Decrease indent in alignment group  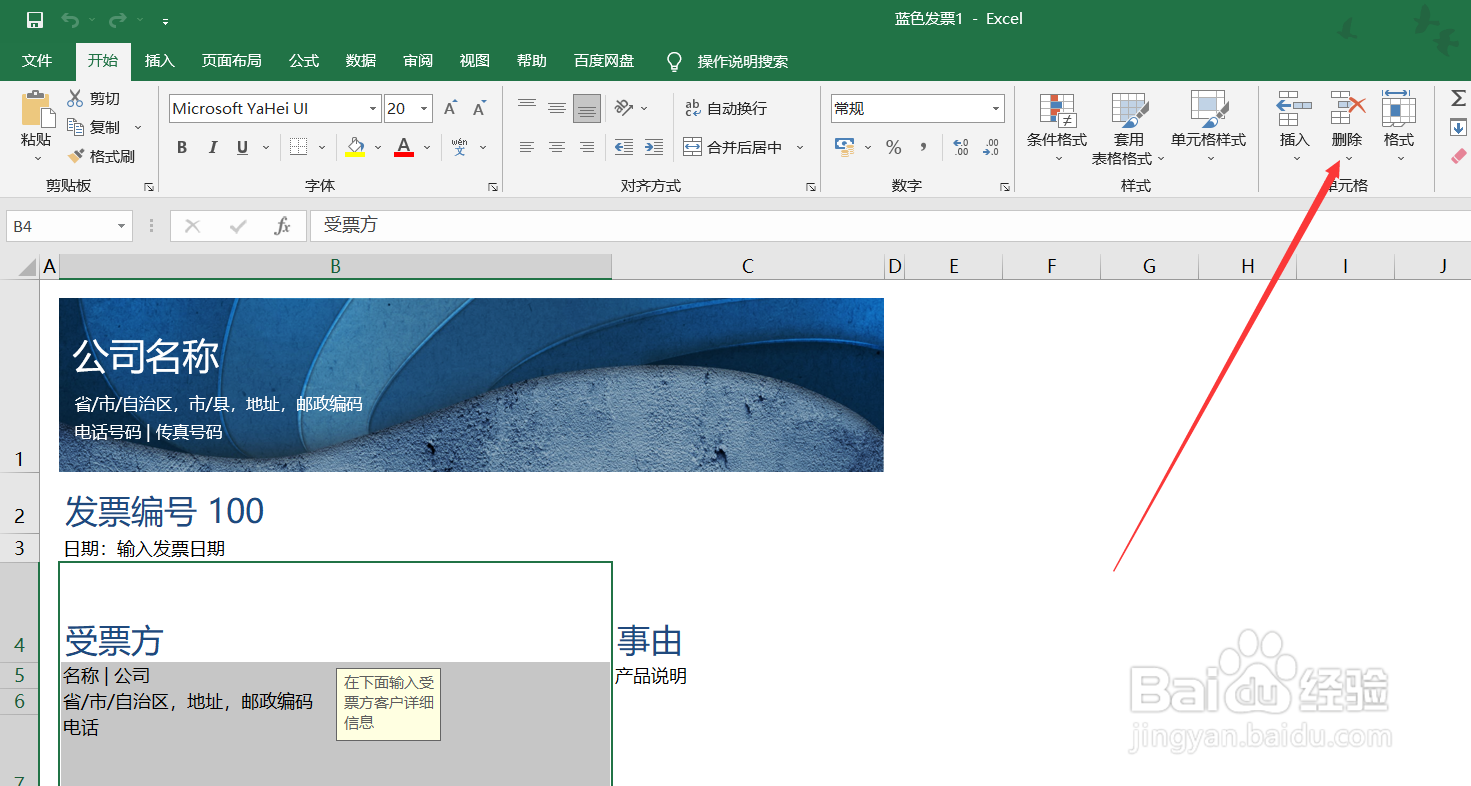click(x=624, y=147)
